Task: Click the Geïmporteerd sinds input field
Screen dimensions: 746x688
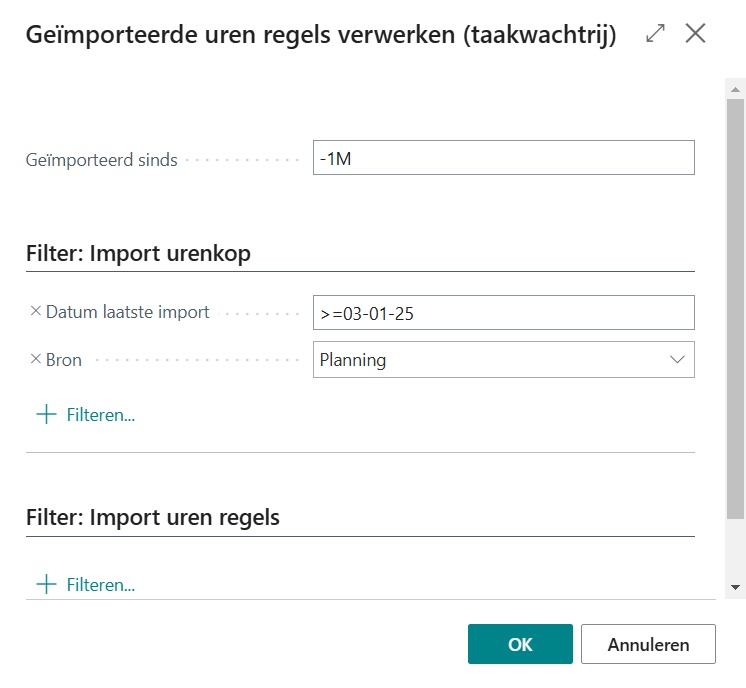Action: click(503, 158)
